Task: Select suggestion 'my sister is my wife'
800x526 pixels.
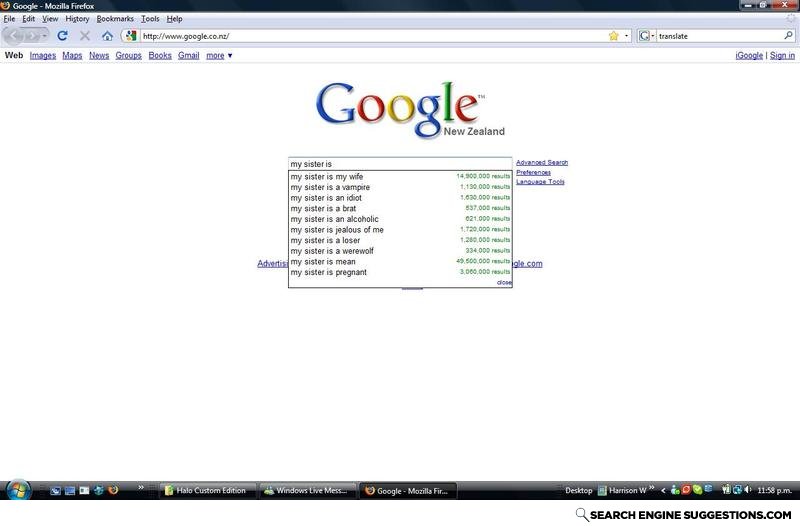Action: point(400,177)
